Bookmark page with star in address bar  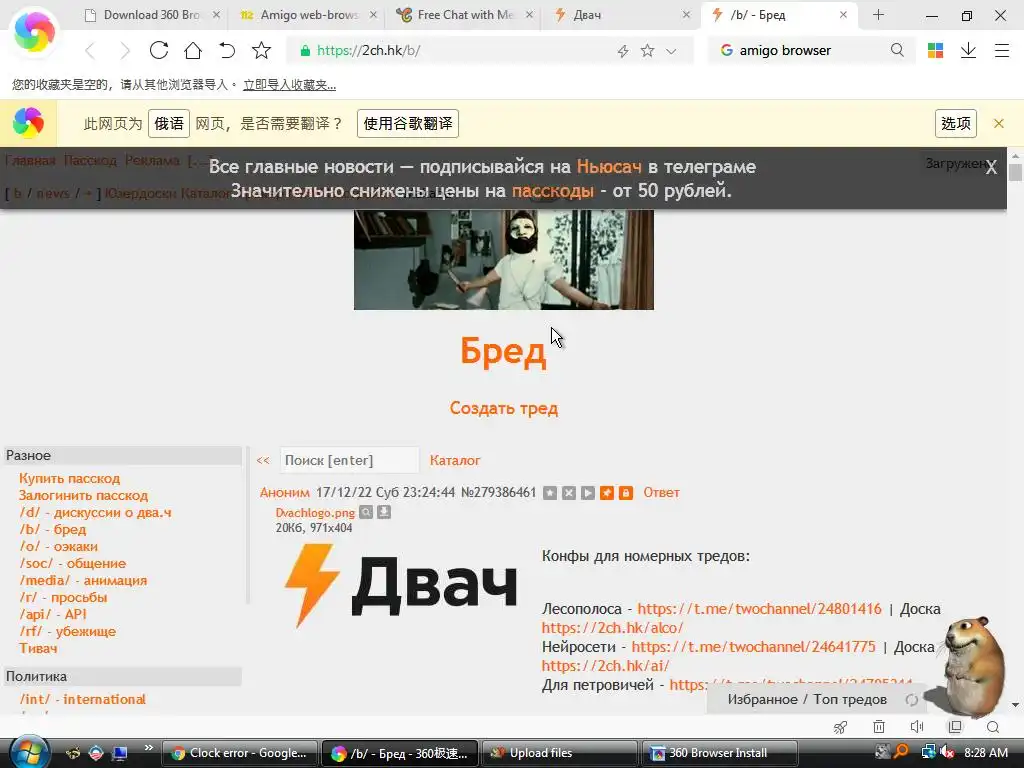point(647,50)
